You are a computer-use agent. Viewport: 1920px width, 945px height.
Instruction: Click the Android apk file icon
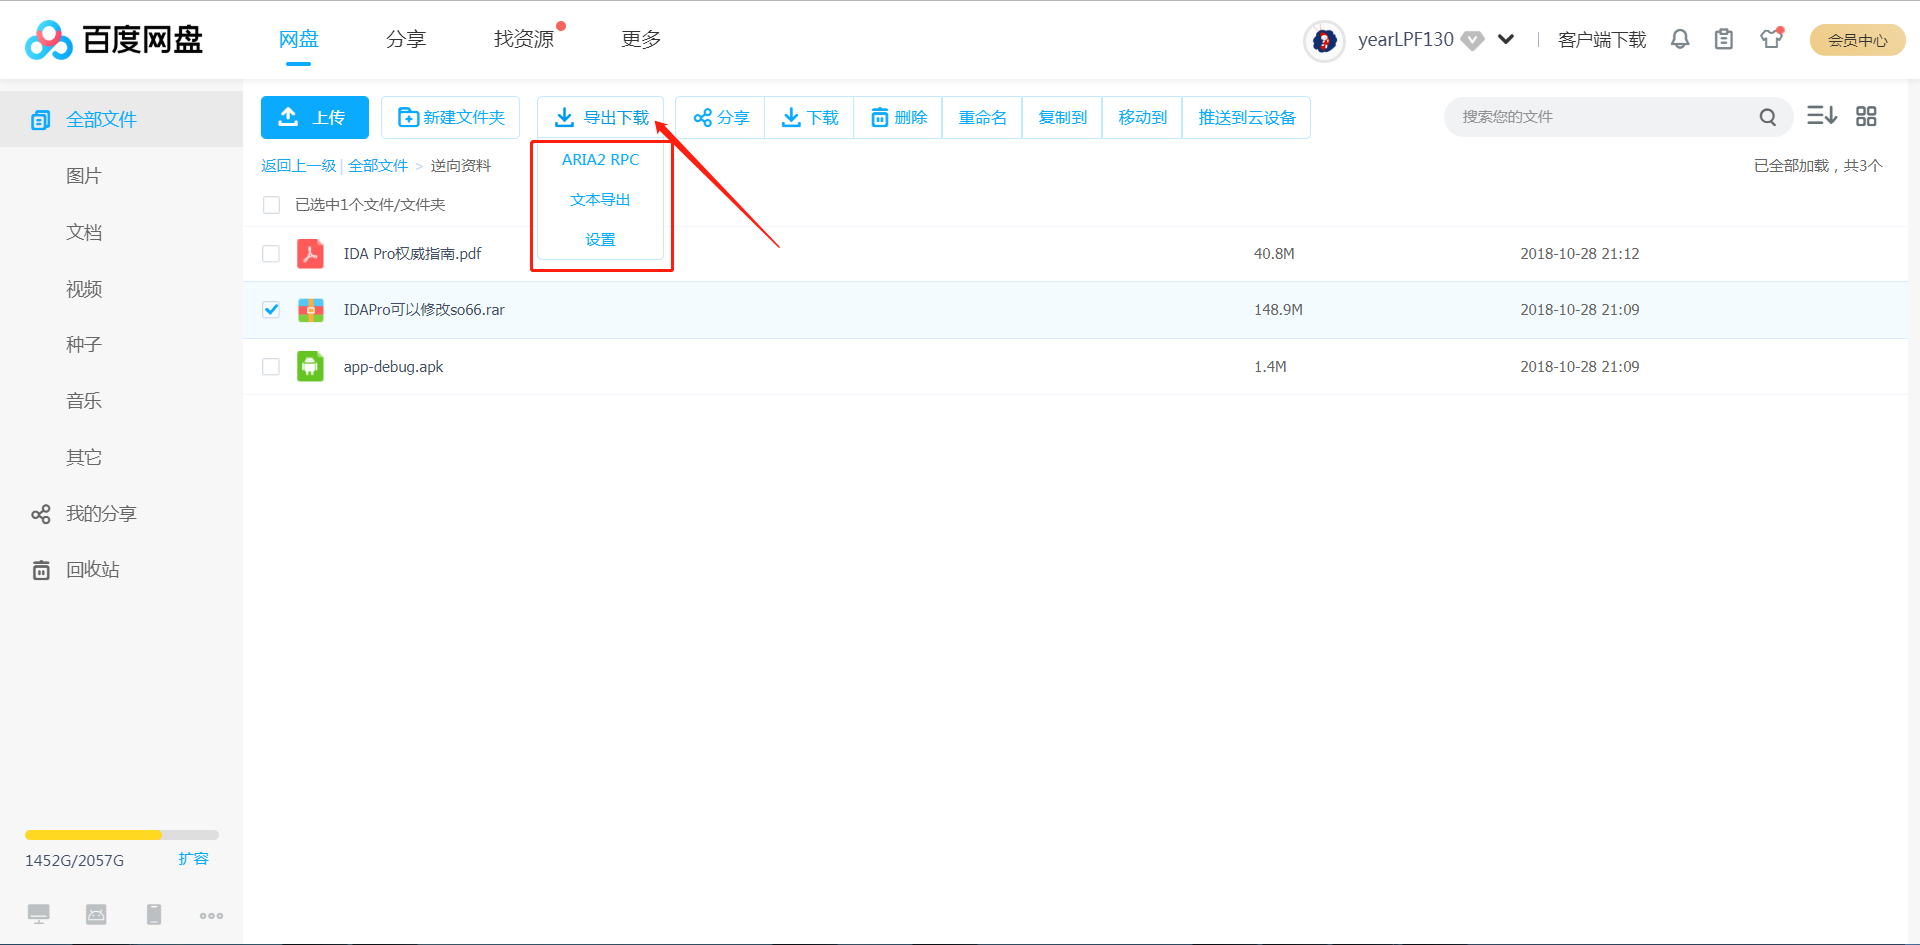click(x=310, y=367)
